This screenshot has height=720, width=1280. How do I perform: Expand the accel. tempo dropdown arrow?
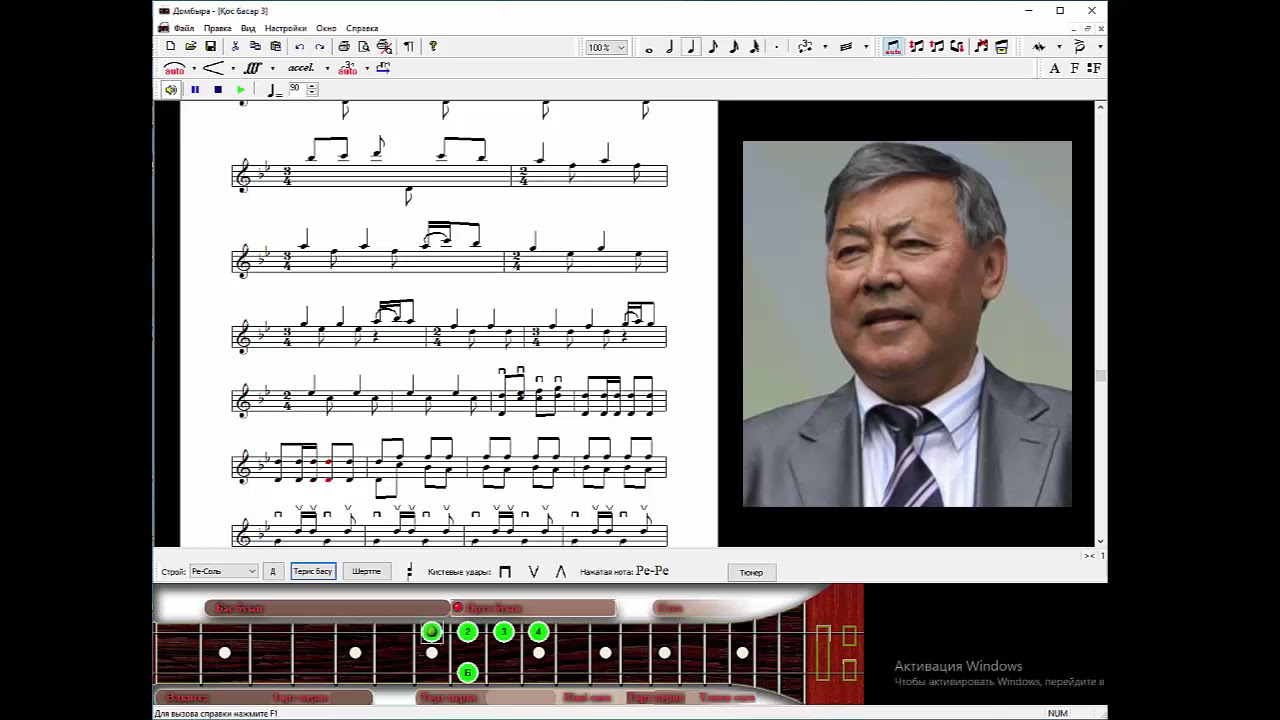click(x=327, y=69)
